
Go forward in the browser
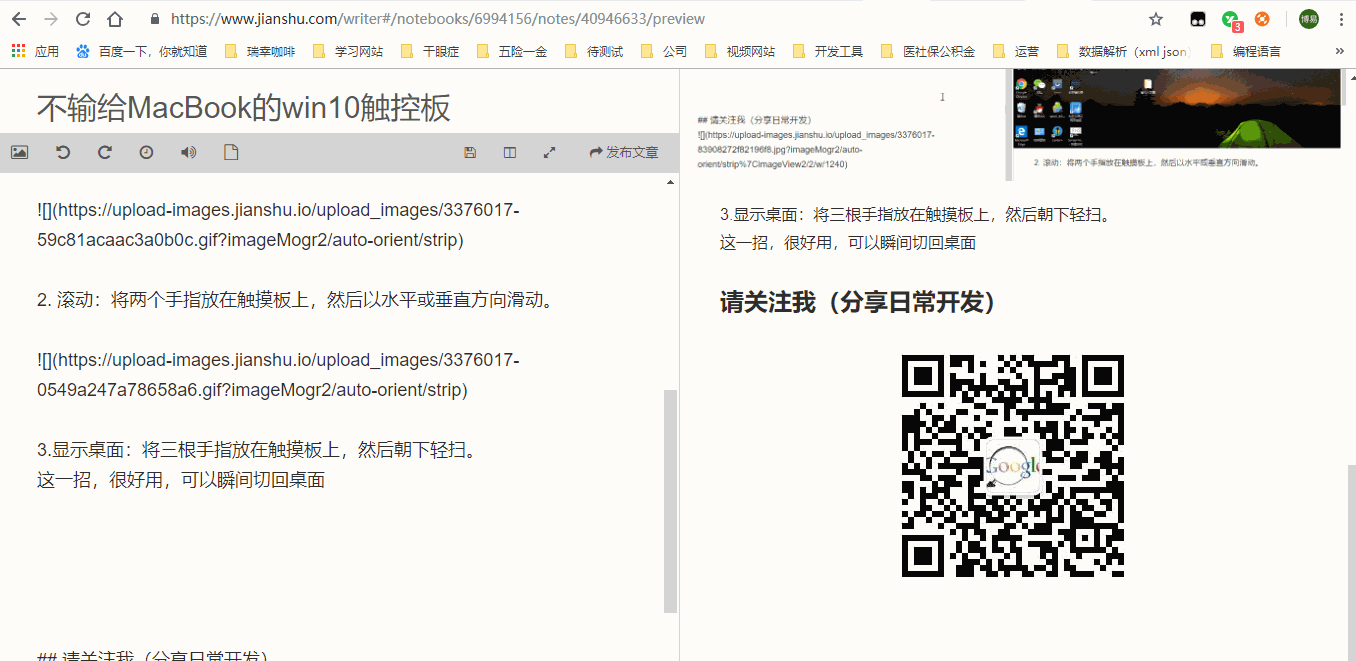[51, 19]
